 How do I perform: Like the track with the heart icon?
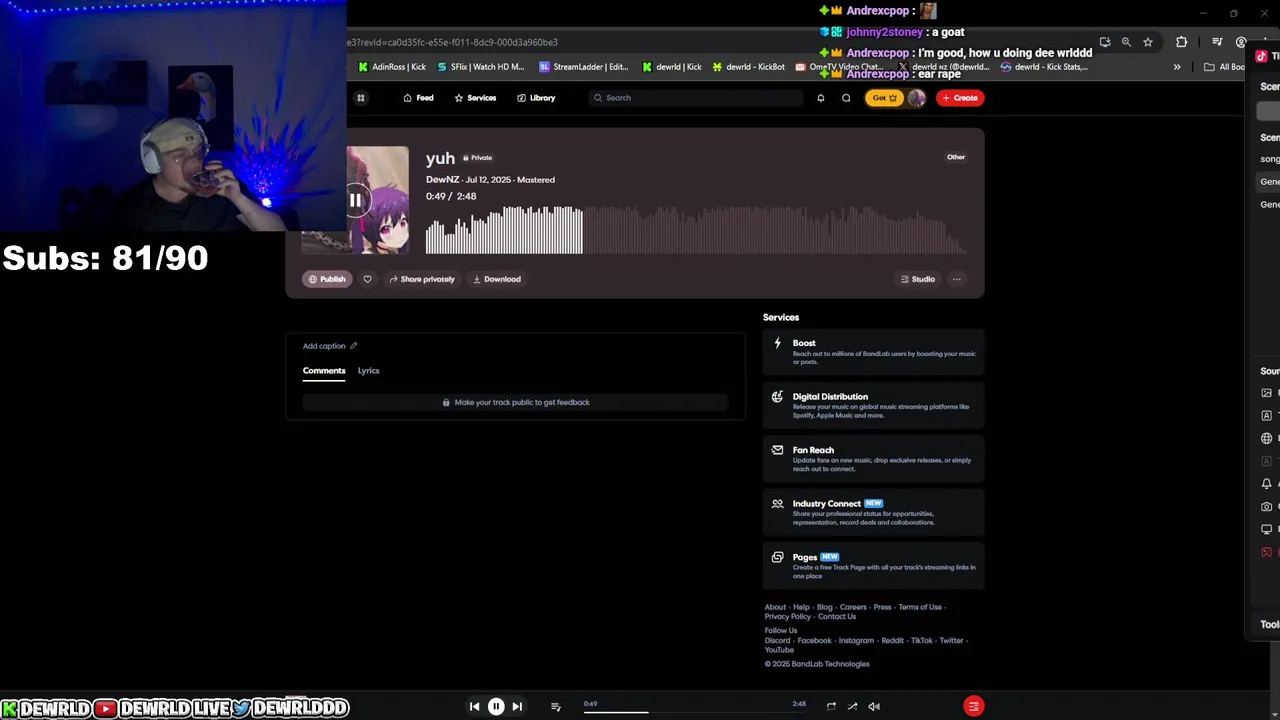point(367,279)
